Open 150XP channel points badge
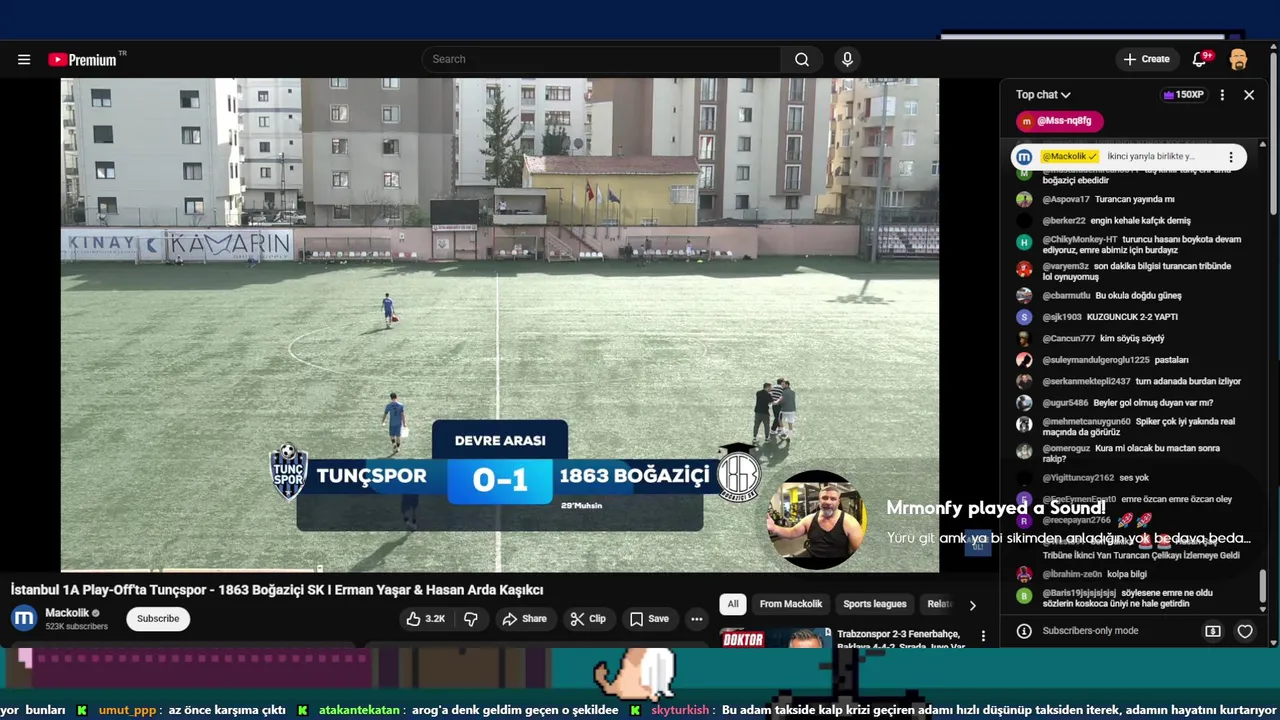The width and height of the screenshot is (1280, 720). [1183, 95]
